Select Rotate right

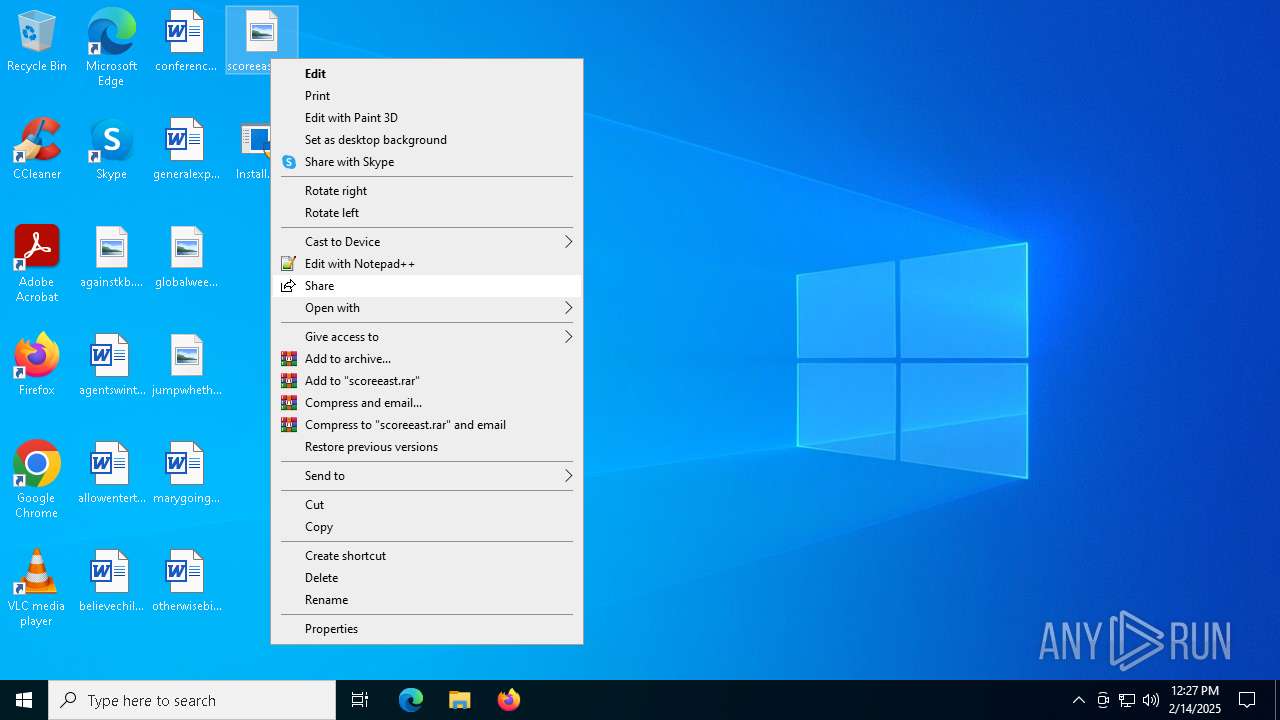click(427, 191)
